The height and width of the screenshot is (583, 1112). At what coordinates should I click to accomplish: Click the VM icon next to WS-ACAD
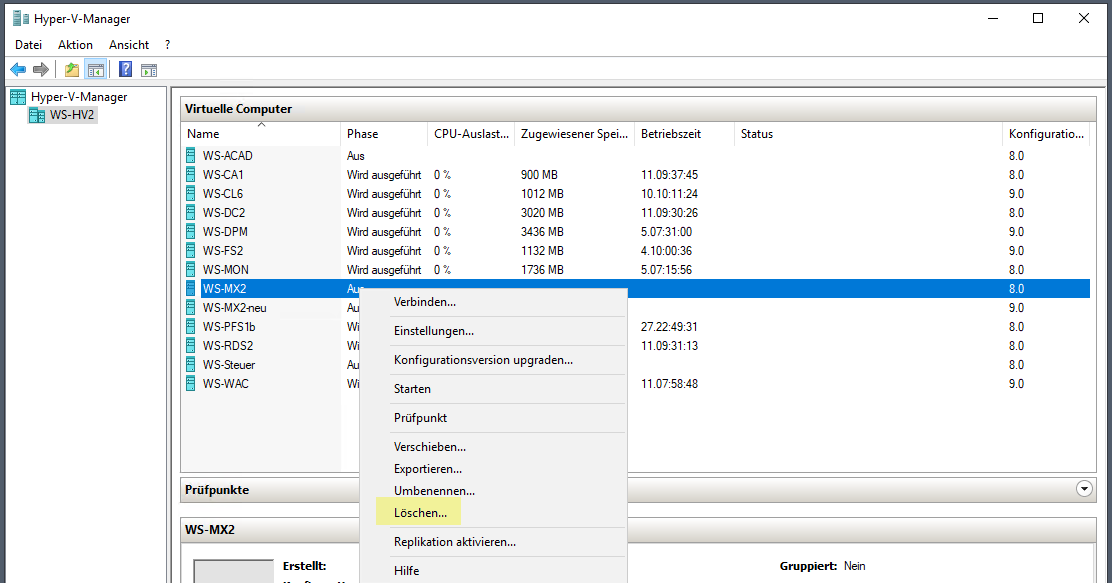[x=191, y=155]
